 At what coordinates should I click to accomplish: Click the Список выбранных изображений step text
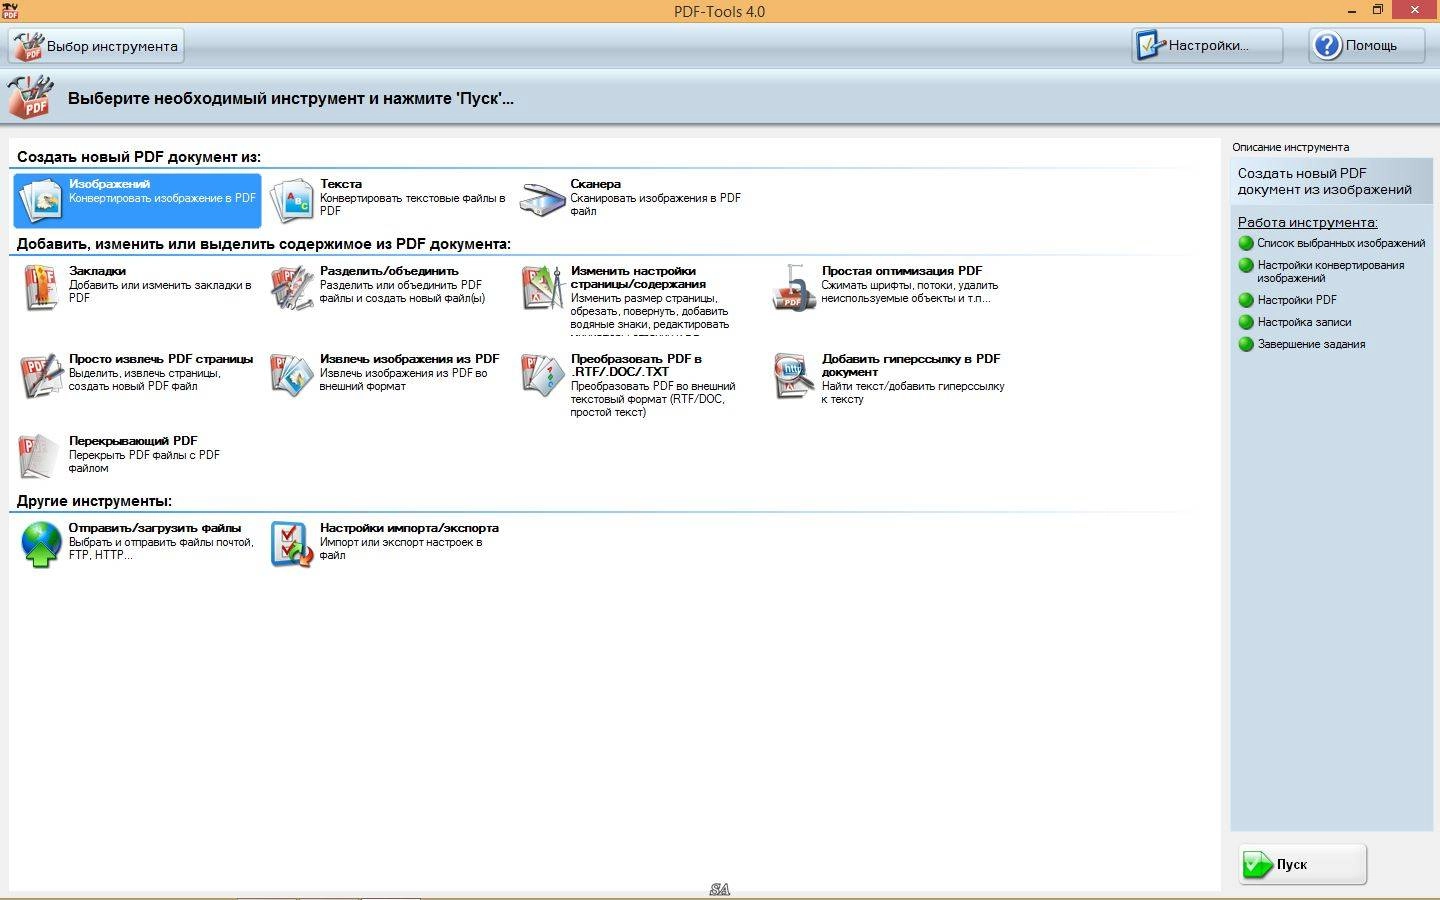coord(1341,243)
